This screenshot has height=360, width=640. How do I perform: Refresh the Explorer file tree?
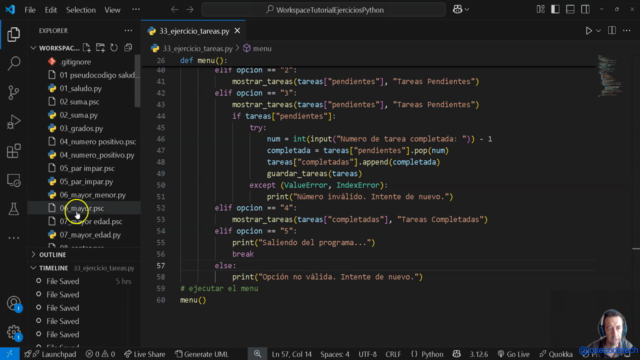tap(114, 48)
